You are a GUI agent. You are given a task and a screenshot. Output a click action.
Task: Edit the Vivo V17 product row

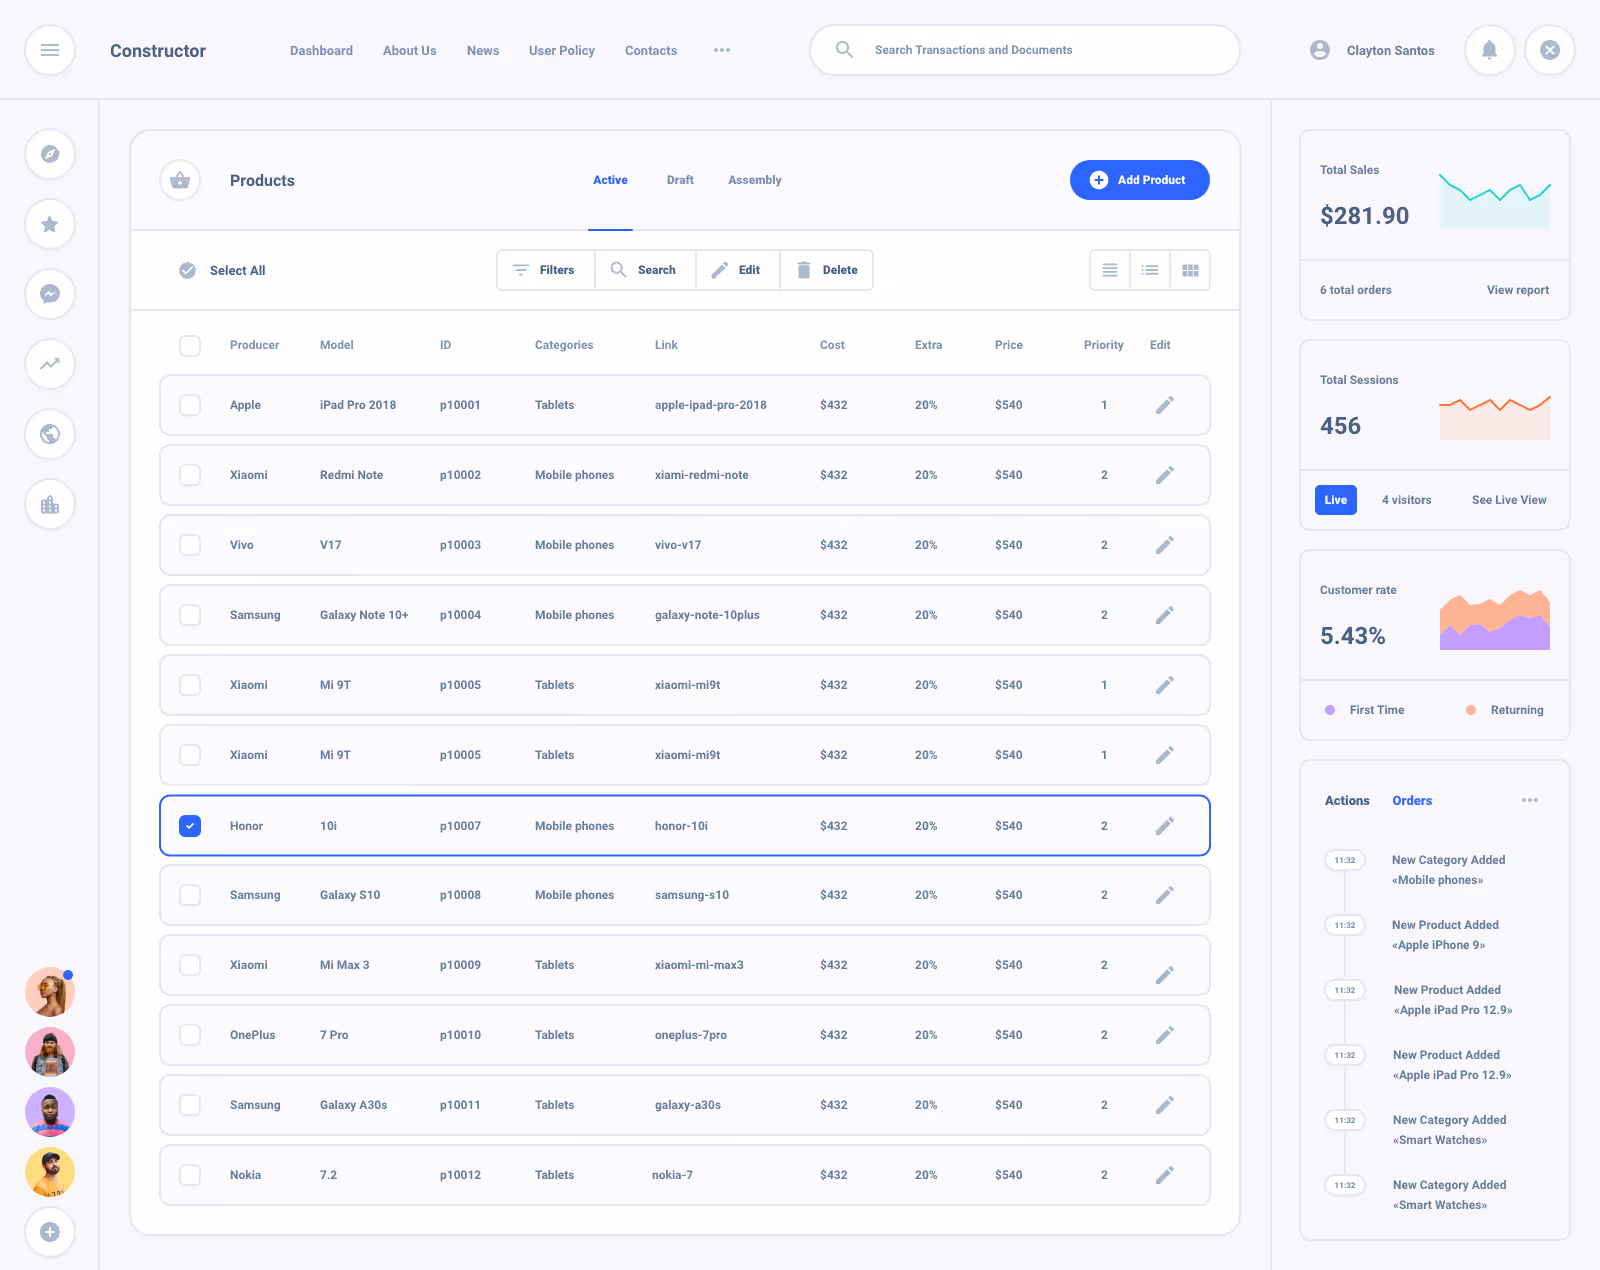pyautogui.click(x=1164, y=545)
